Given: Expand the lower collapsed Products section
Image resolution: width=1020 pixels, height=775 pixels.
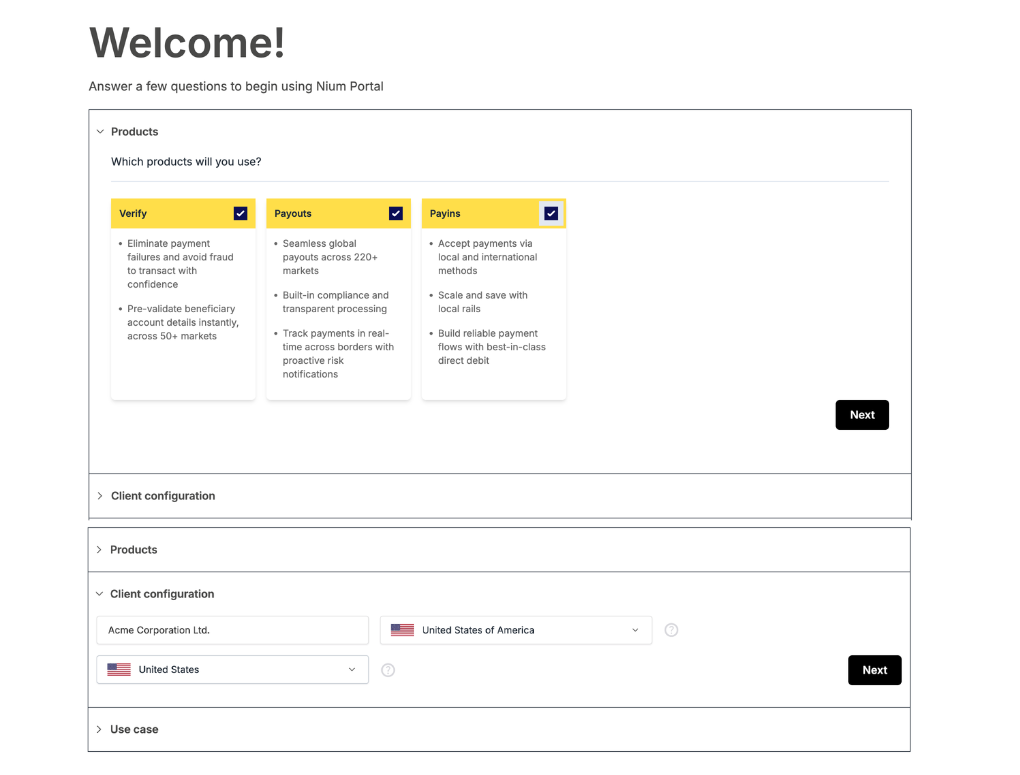Looking at the screenshot, I should [x=500, y=550].
